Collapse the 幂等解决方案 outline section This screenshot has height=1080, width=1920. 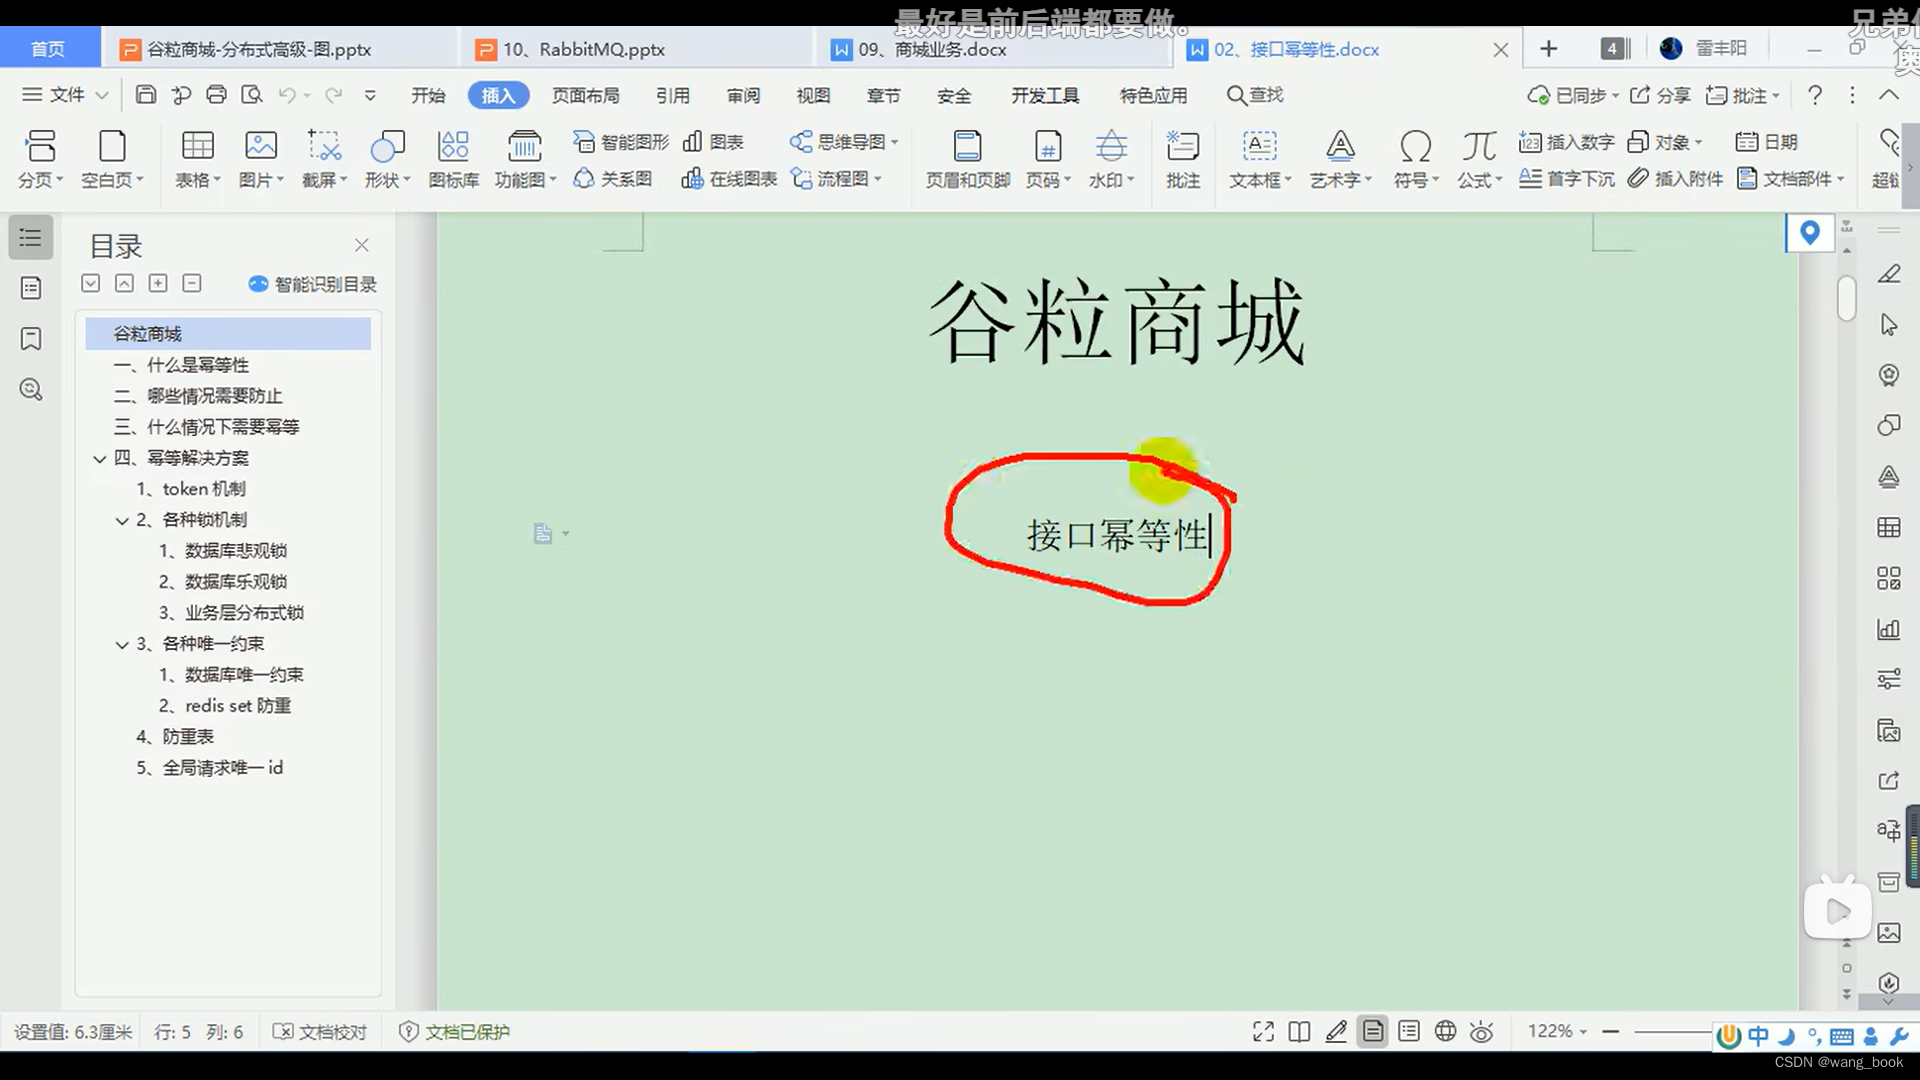(x=99, y=458)
